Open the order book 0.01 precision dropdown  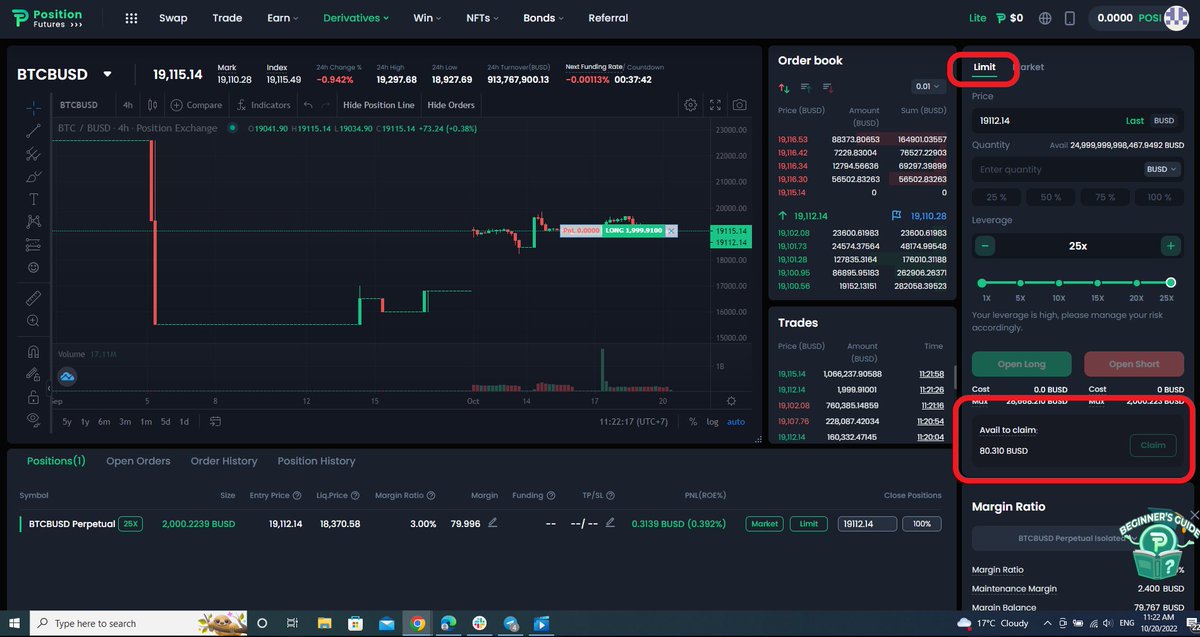pyautogui.click(x=927, y=87)
